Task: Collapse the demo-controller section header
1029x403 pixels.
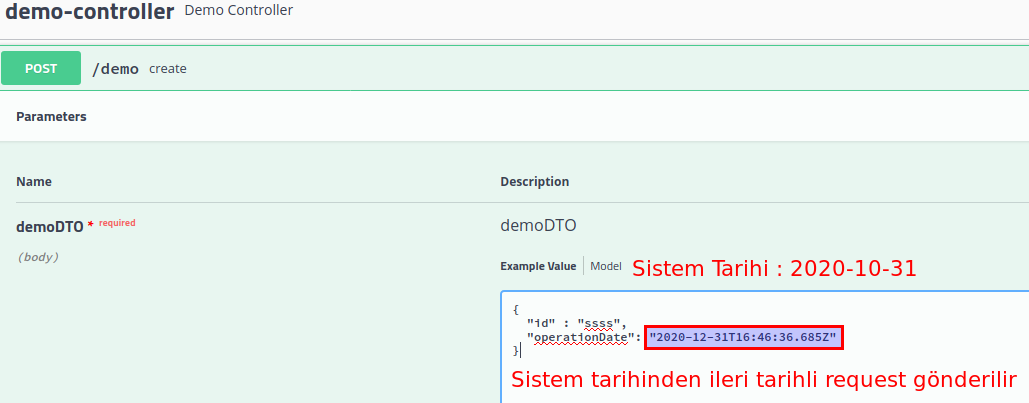Action: coord(90,12)
